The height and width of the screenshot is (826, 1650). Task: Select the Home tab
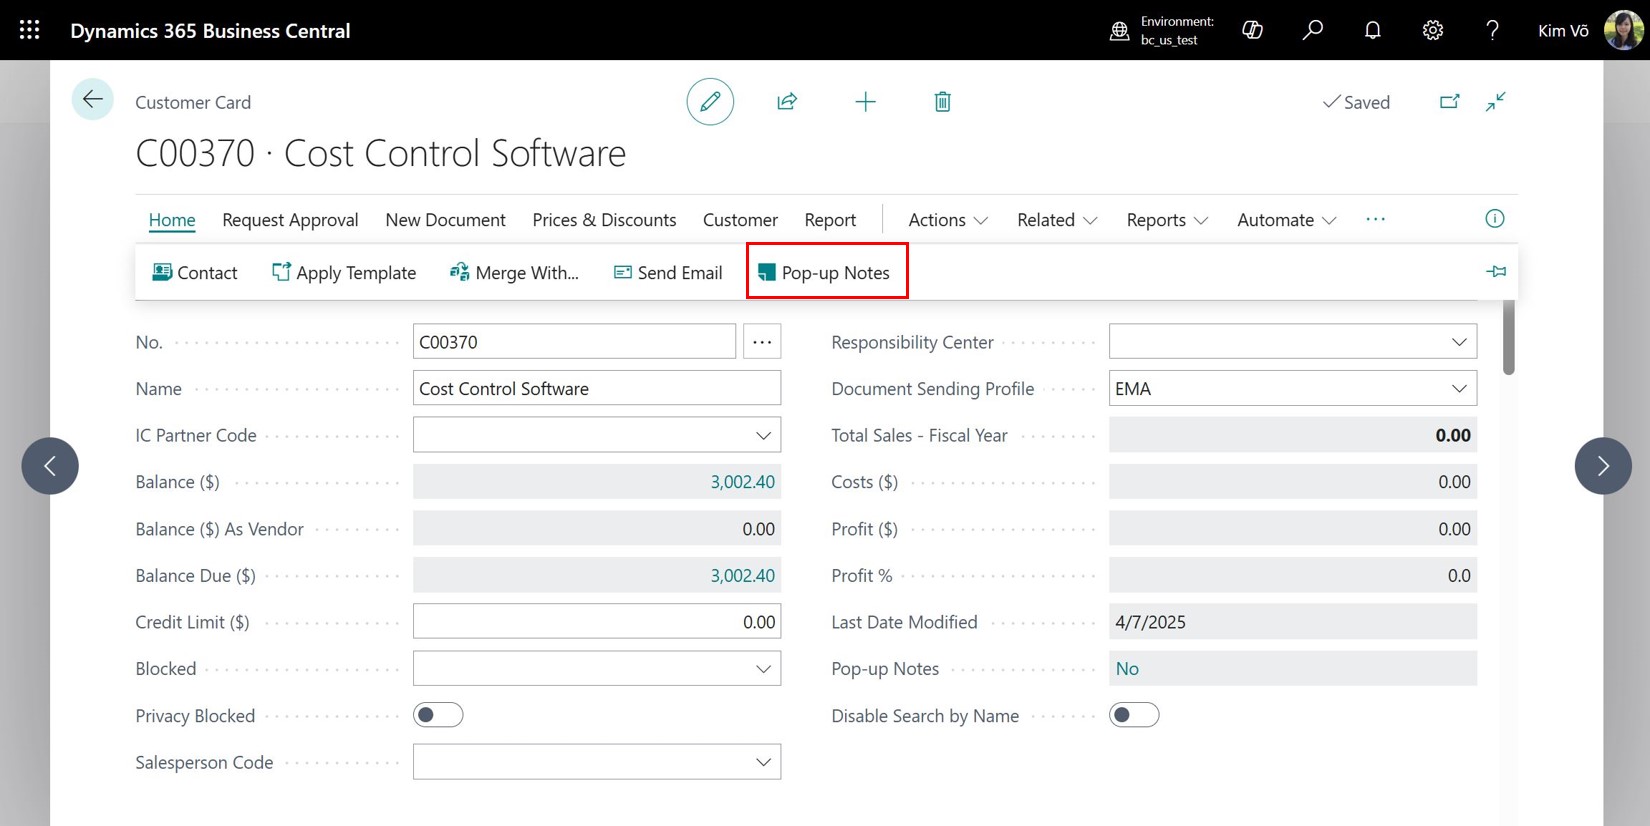[x=172, y=219]
